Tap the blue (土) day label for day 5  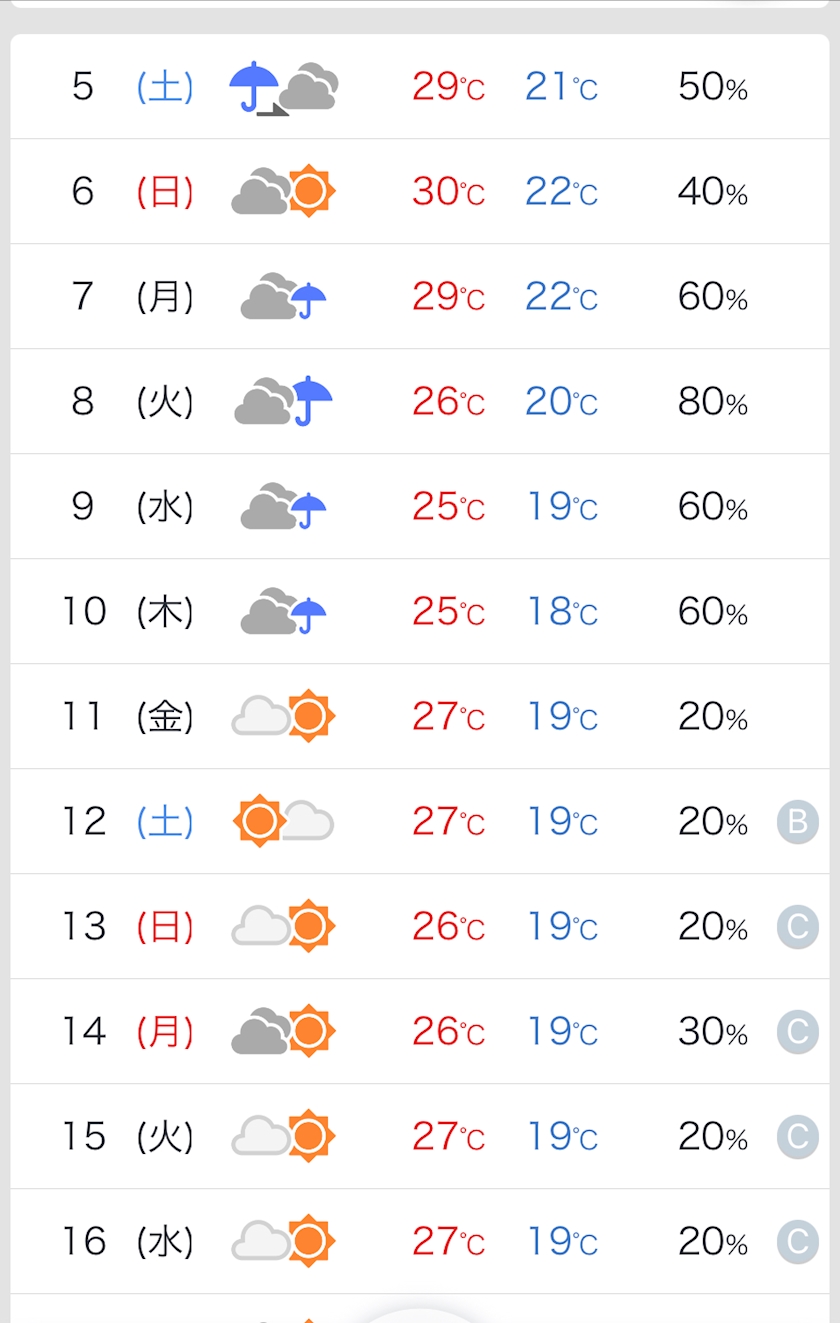click(x=165, y=87)
